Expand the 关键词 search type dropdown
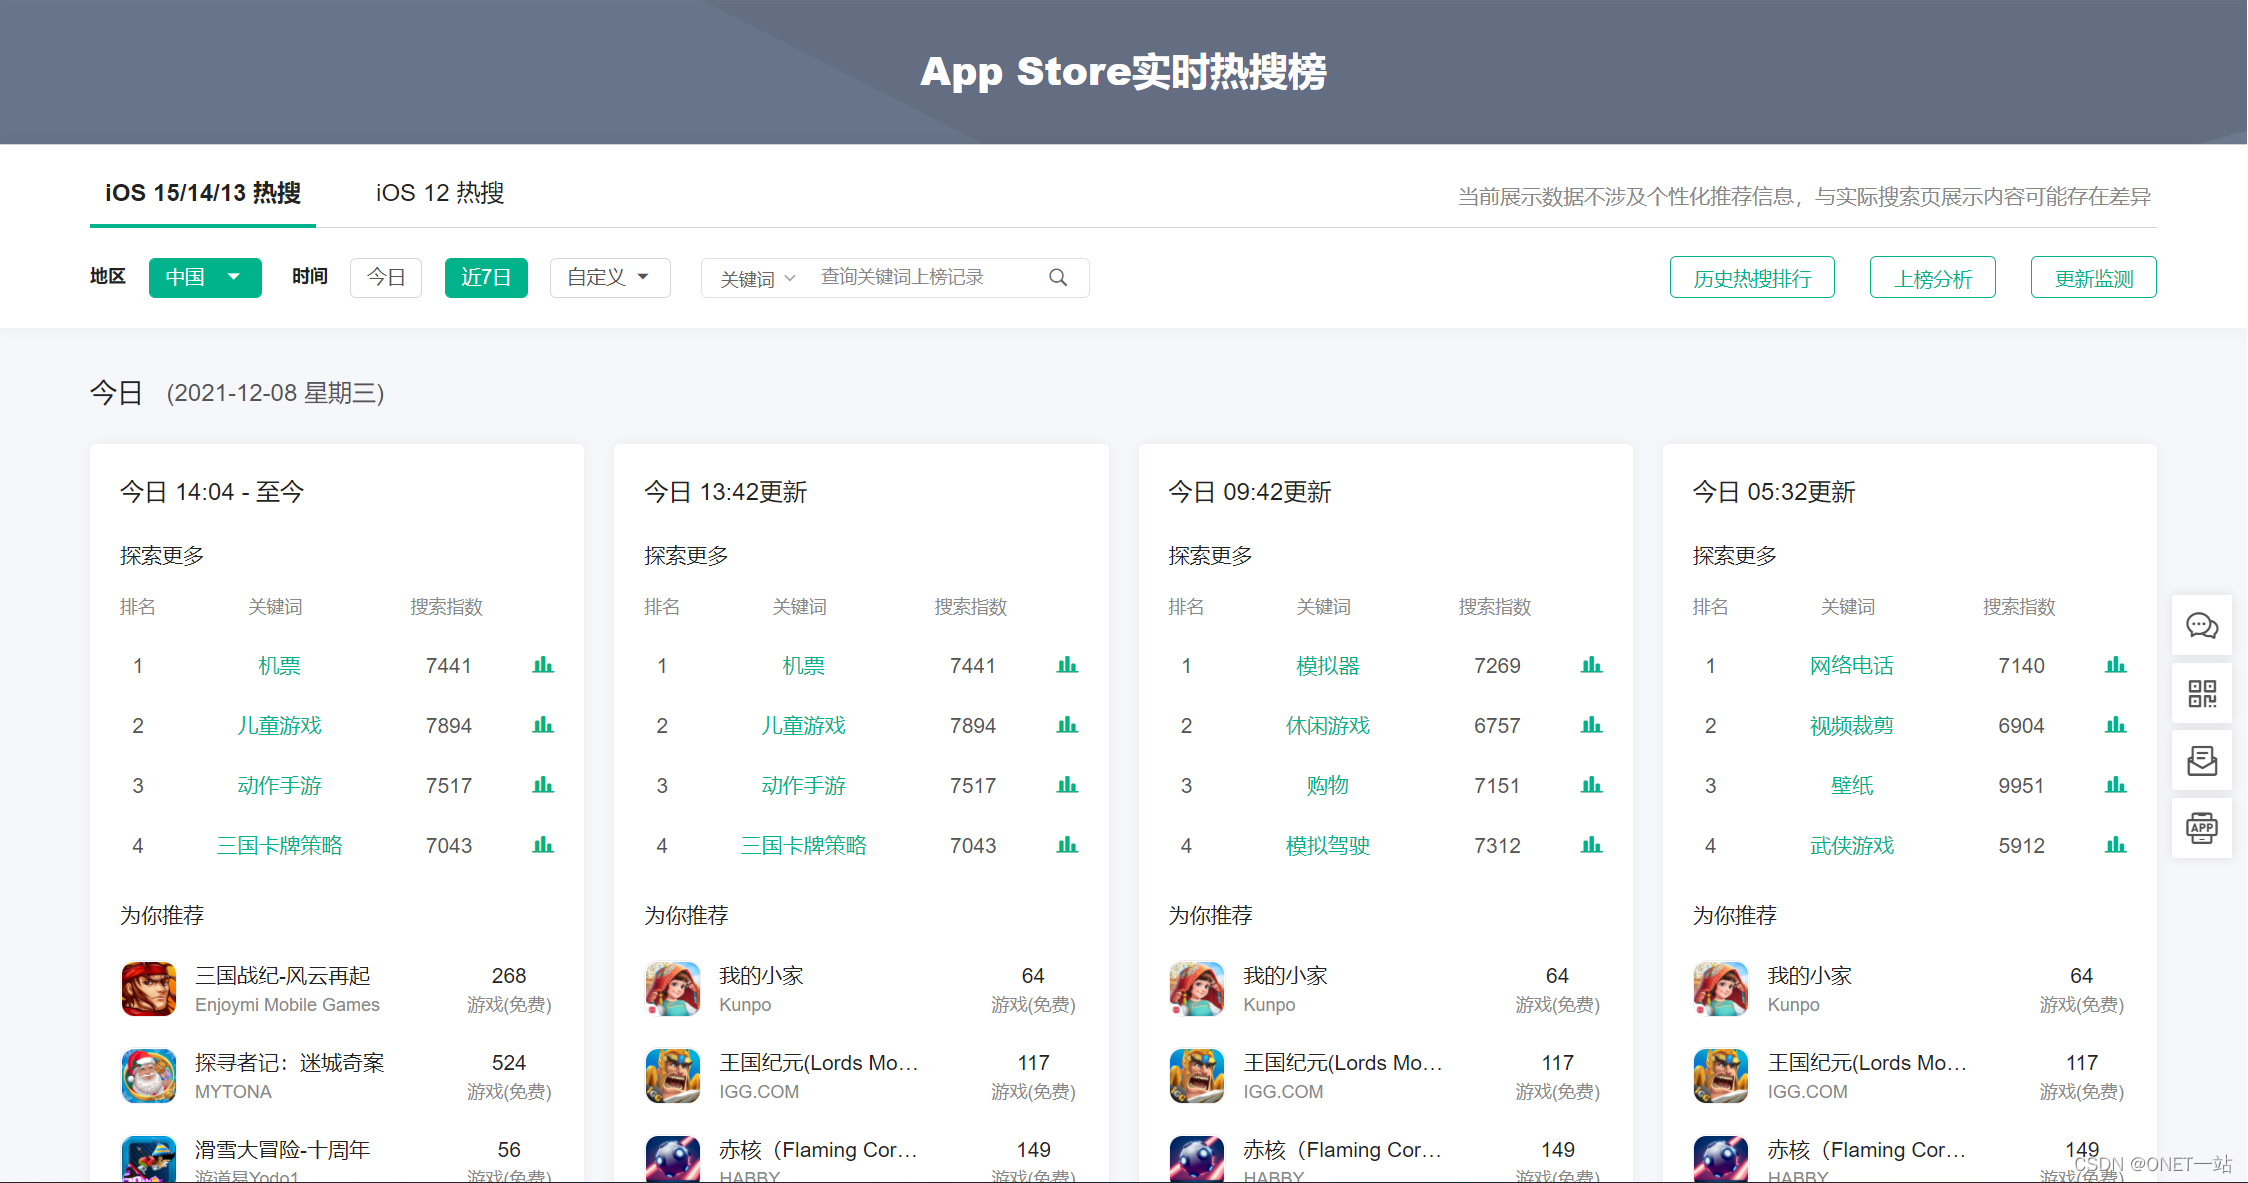2248x1183 pixels. pyautogui.click(x=757, y=279)
